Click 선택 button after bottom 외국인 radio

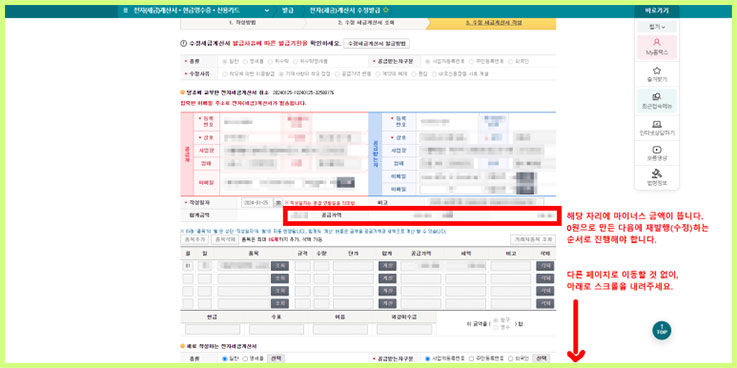[x=541, y=359]
